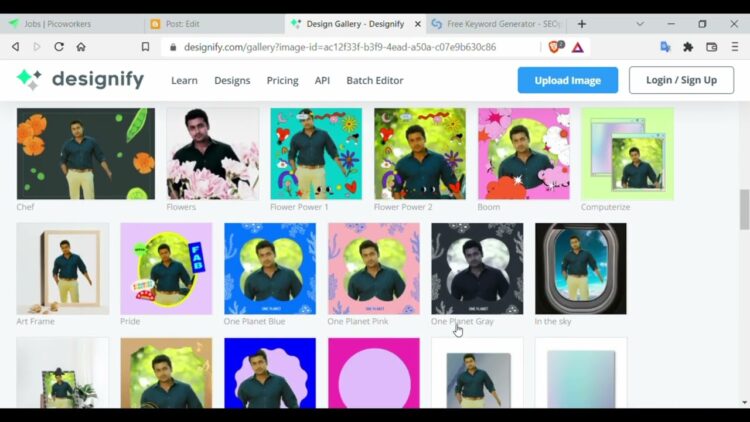The height and width of the screenshot is (422, 750).
Task: Choose the One Planet Blue design
Action: click(270, 268)
